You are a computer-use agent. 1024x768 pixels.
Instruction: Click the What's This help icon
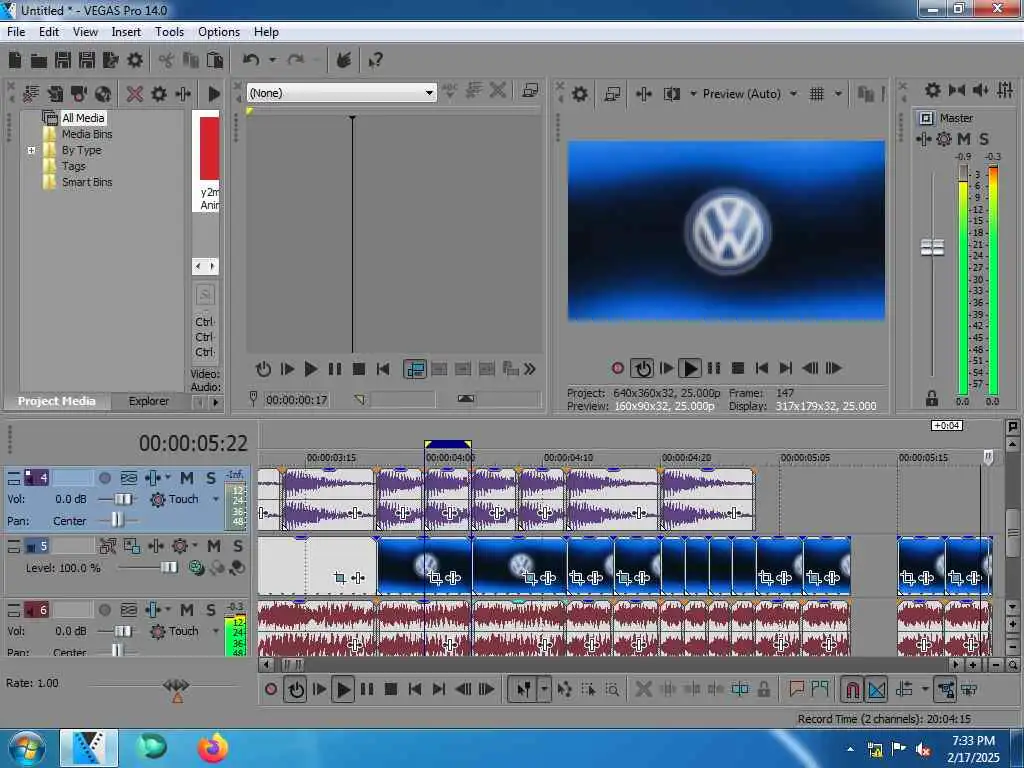[376, 61]
